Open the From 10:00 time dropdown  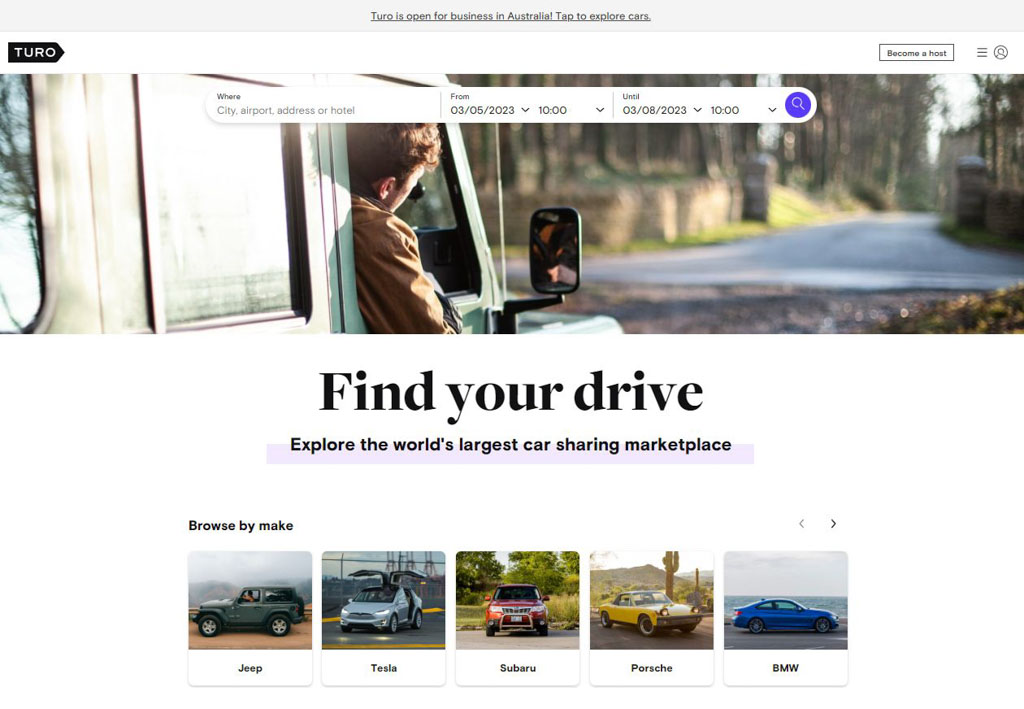pyautogui.click(x=565, y=110)
